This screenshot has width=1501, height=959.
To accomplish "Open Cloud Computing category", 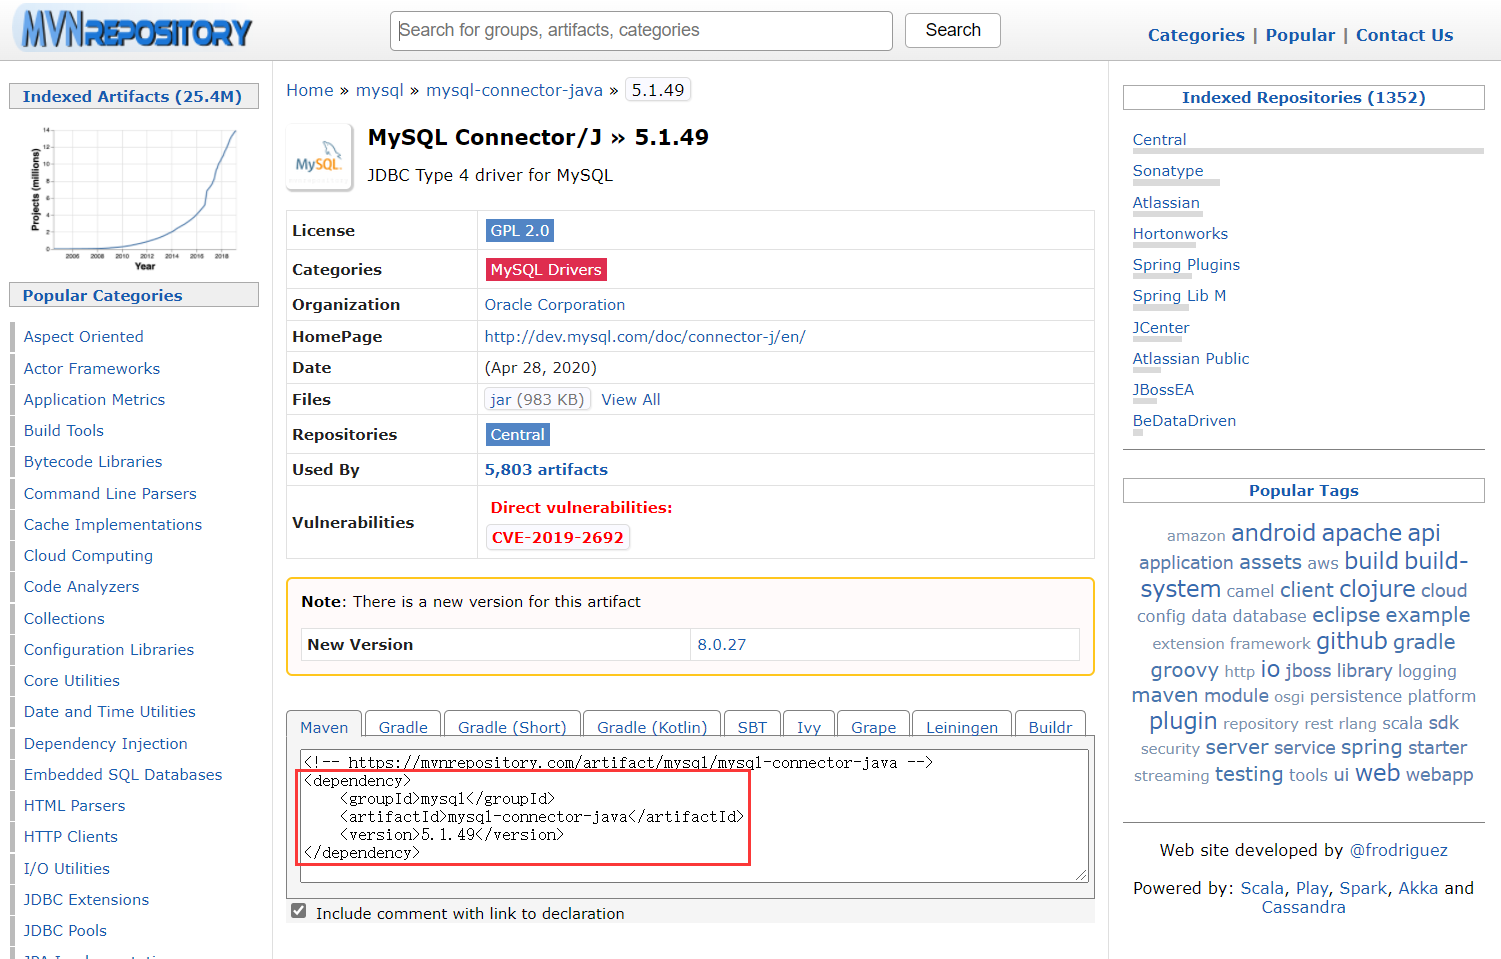I will pos(88,555).
